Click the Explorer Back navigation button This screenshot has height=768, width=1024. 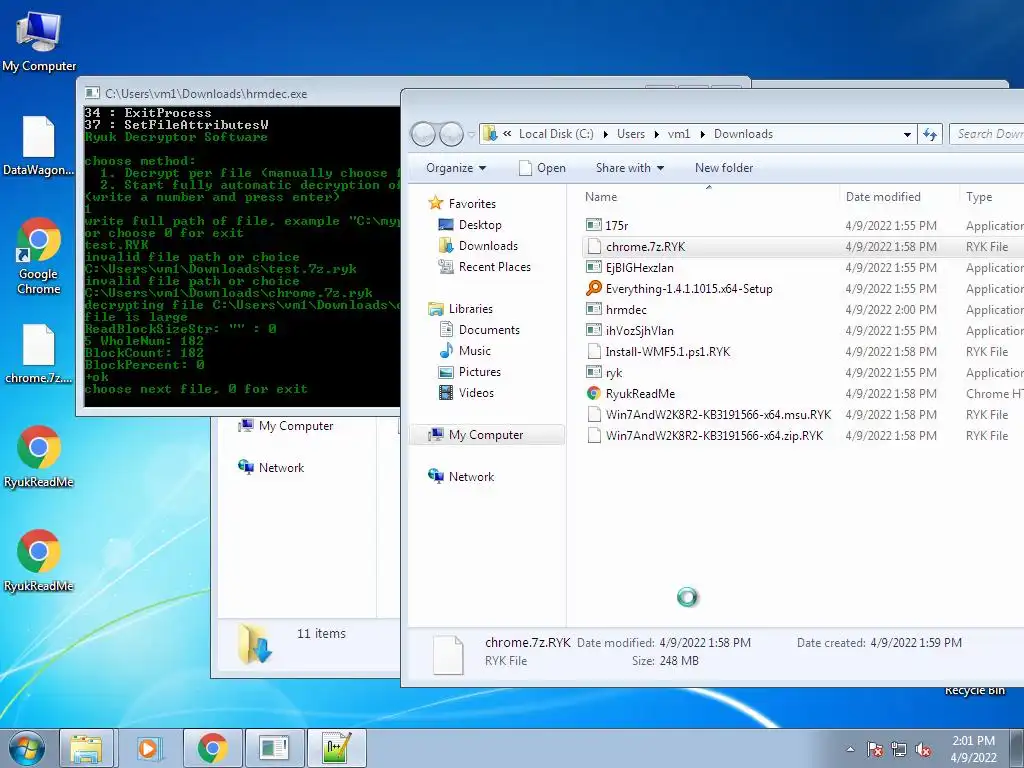point(423,134)
